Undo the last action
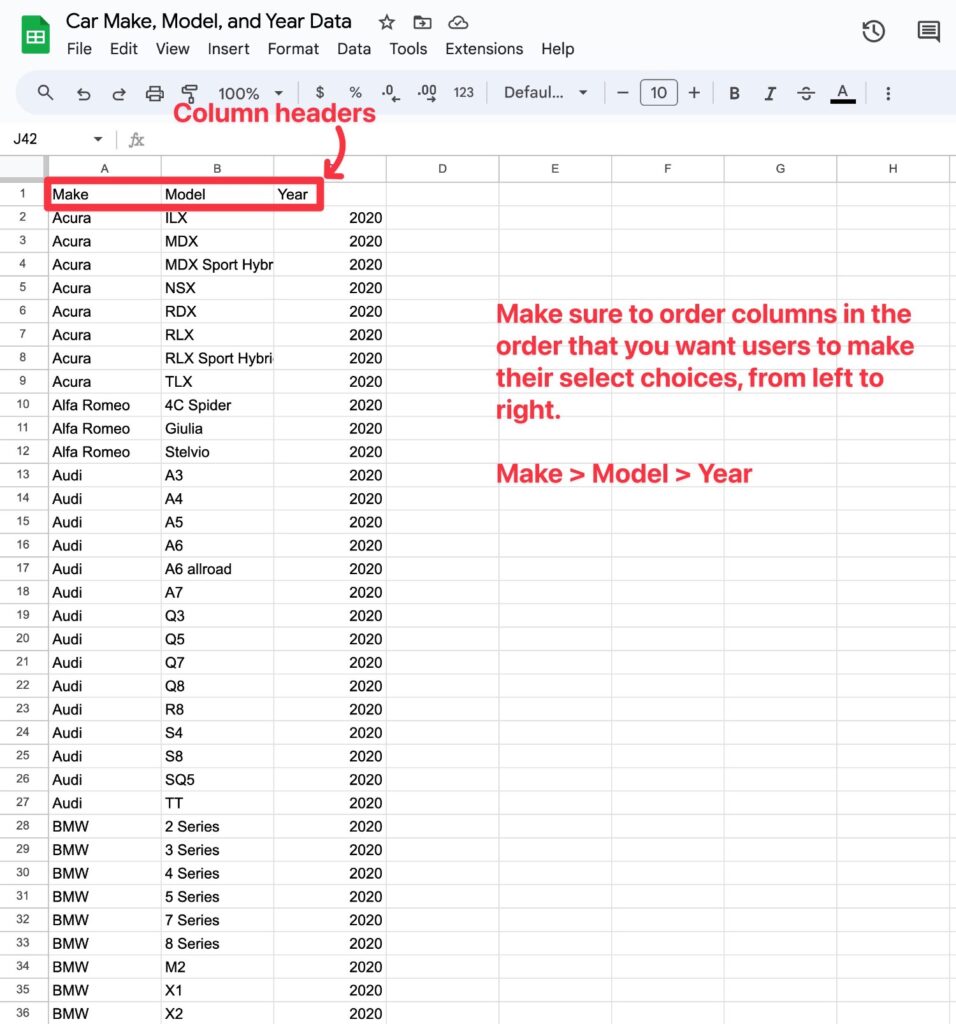 point(83,93)
